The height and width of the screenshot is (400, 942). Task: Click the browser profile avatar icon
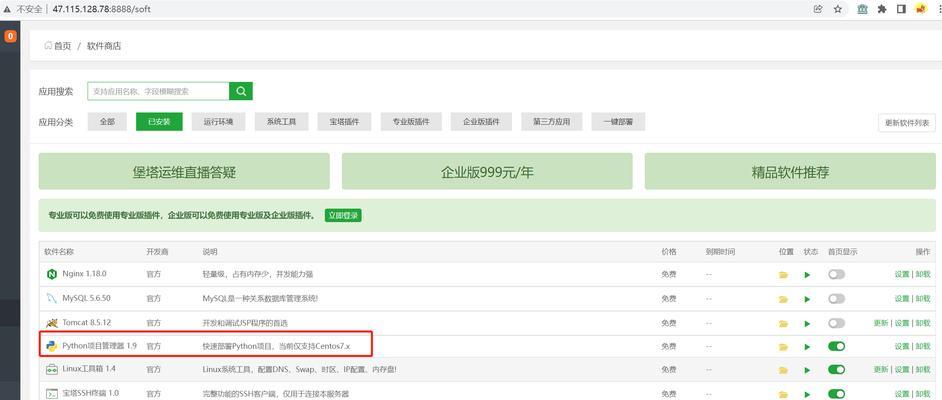920,9
